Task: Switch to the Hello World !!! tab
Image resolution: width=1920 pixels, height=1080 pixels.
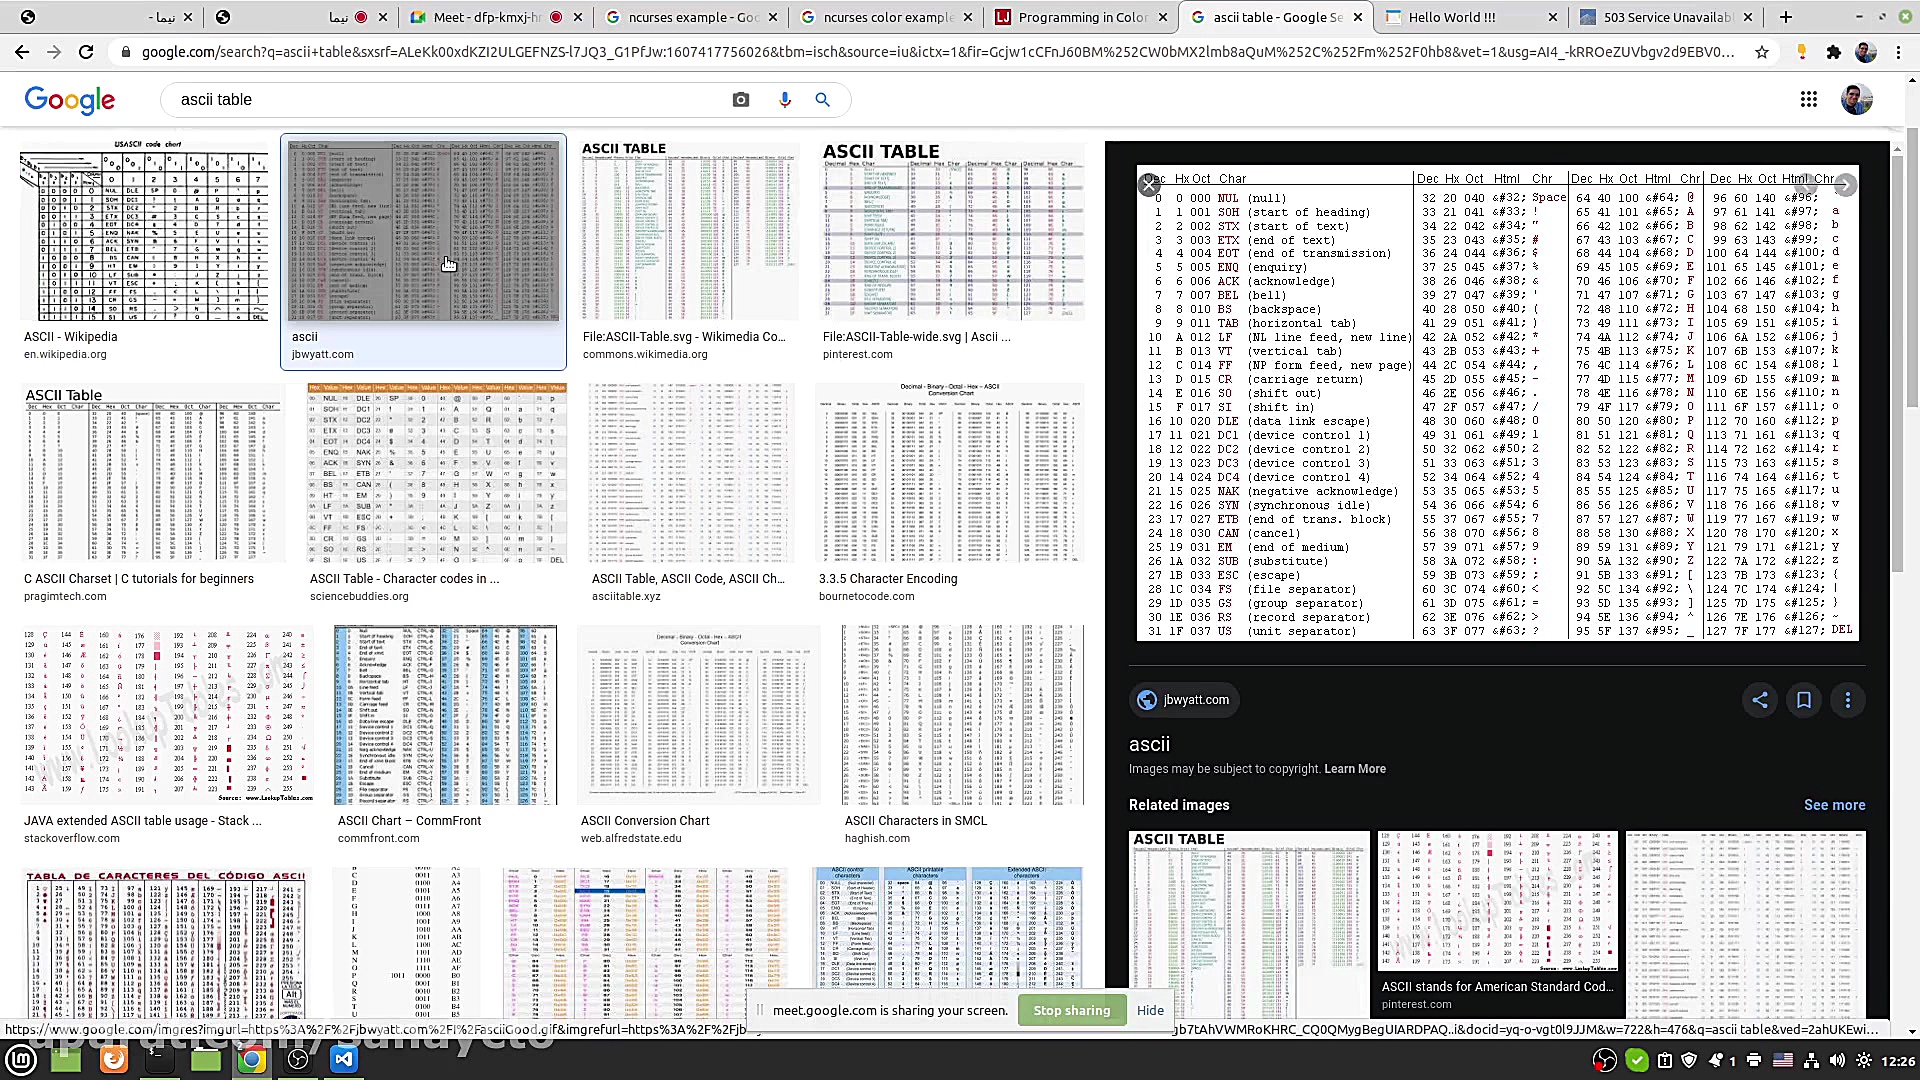Action: pyautogui.click(x=1452, y=17)
